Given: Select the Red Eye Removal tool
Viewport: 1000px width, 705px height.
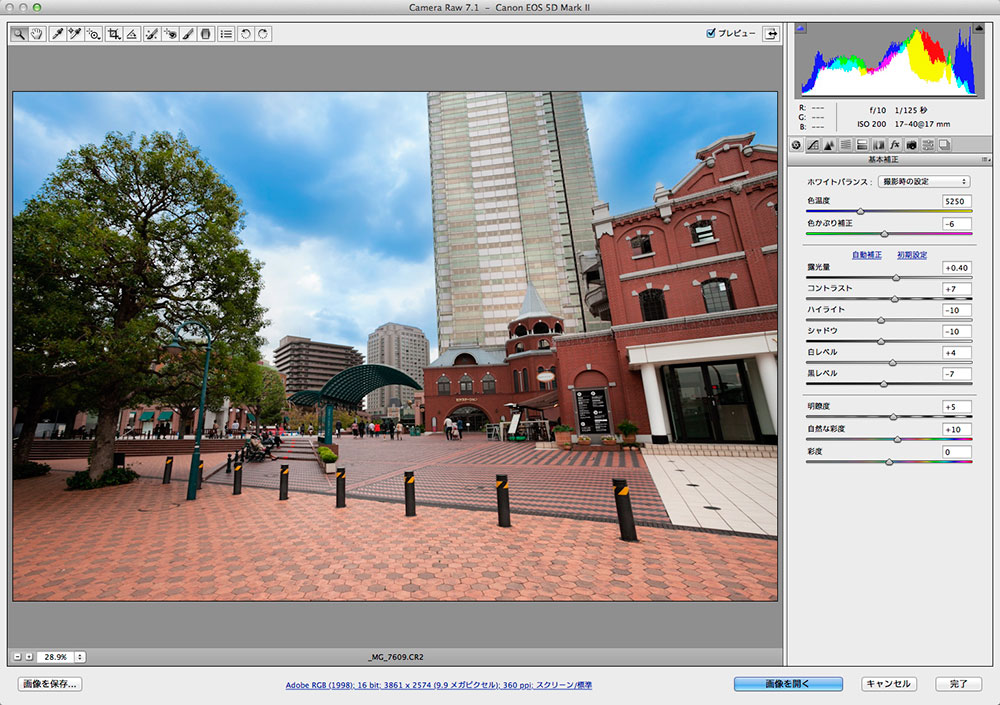Looking at the screenshot, I should pyautogui.click(x=170, y=34).
